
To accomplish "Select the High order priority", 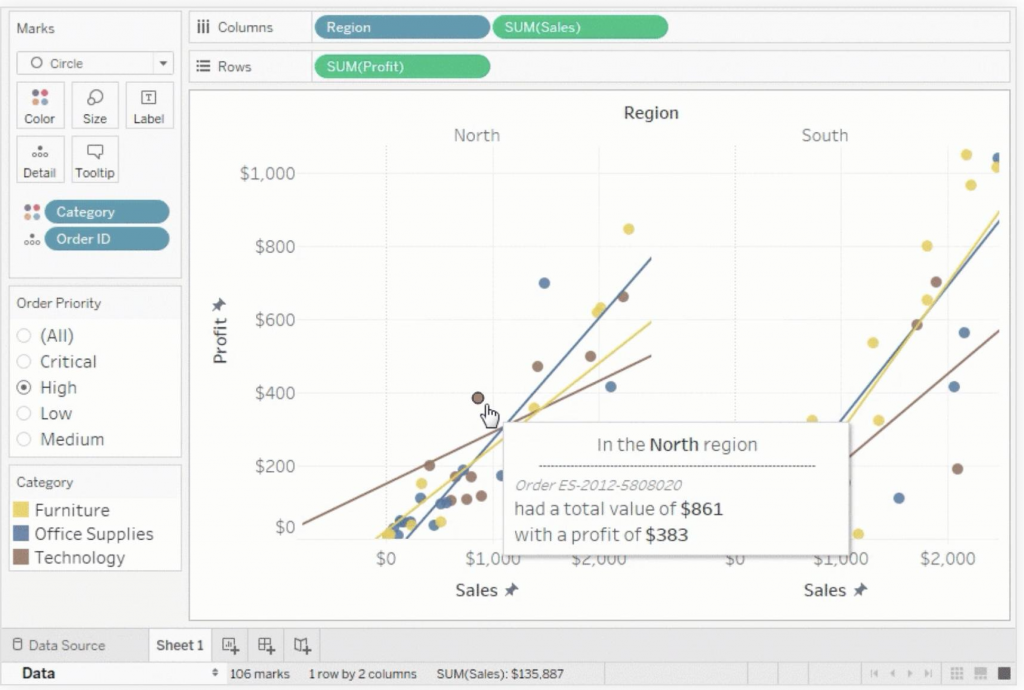I will pyautogui.click(x=22, y=387).
